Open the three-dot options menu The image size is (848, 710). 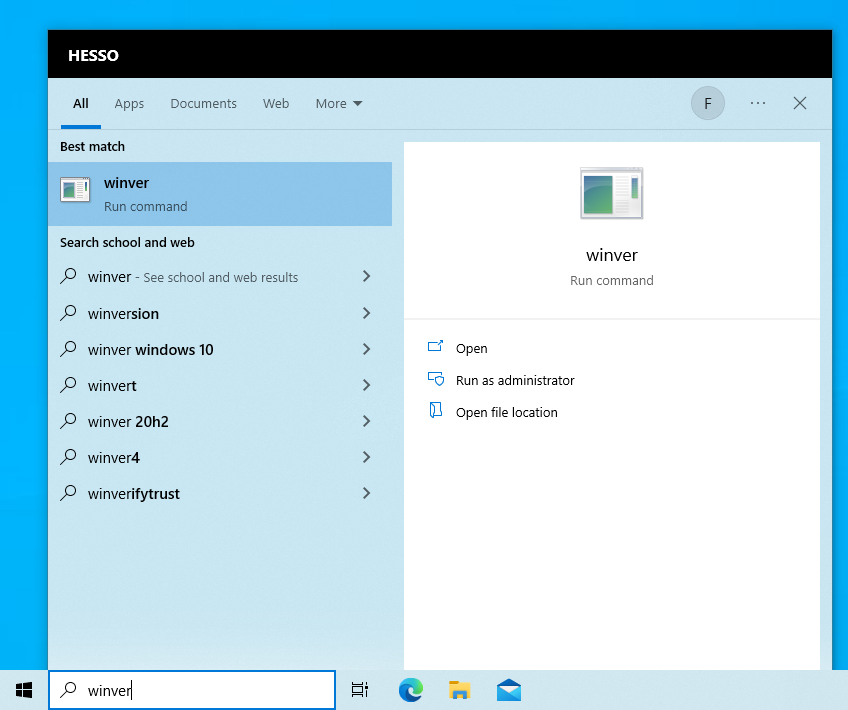point(758,103)
